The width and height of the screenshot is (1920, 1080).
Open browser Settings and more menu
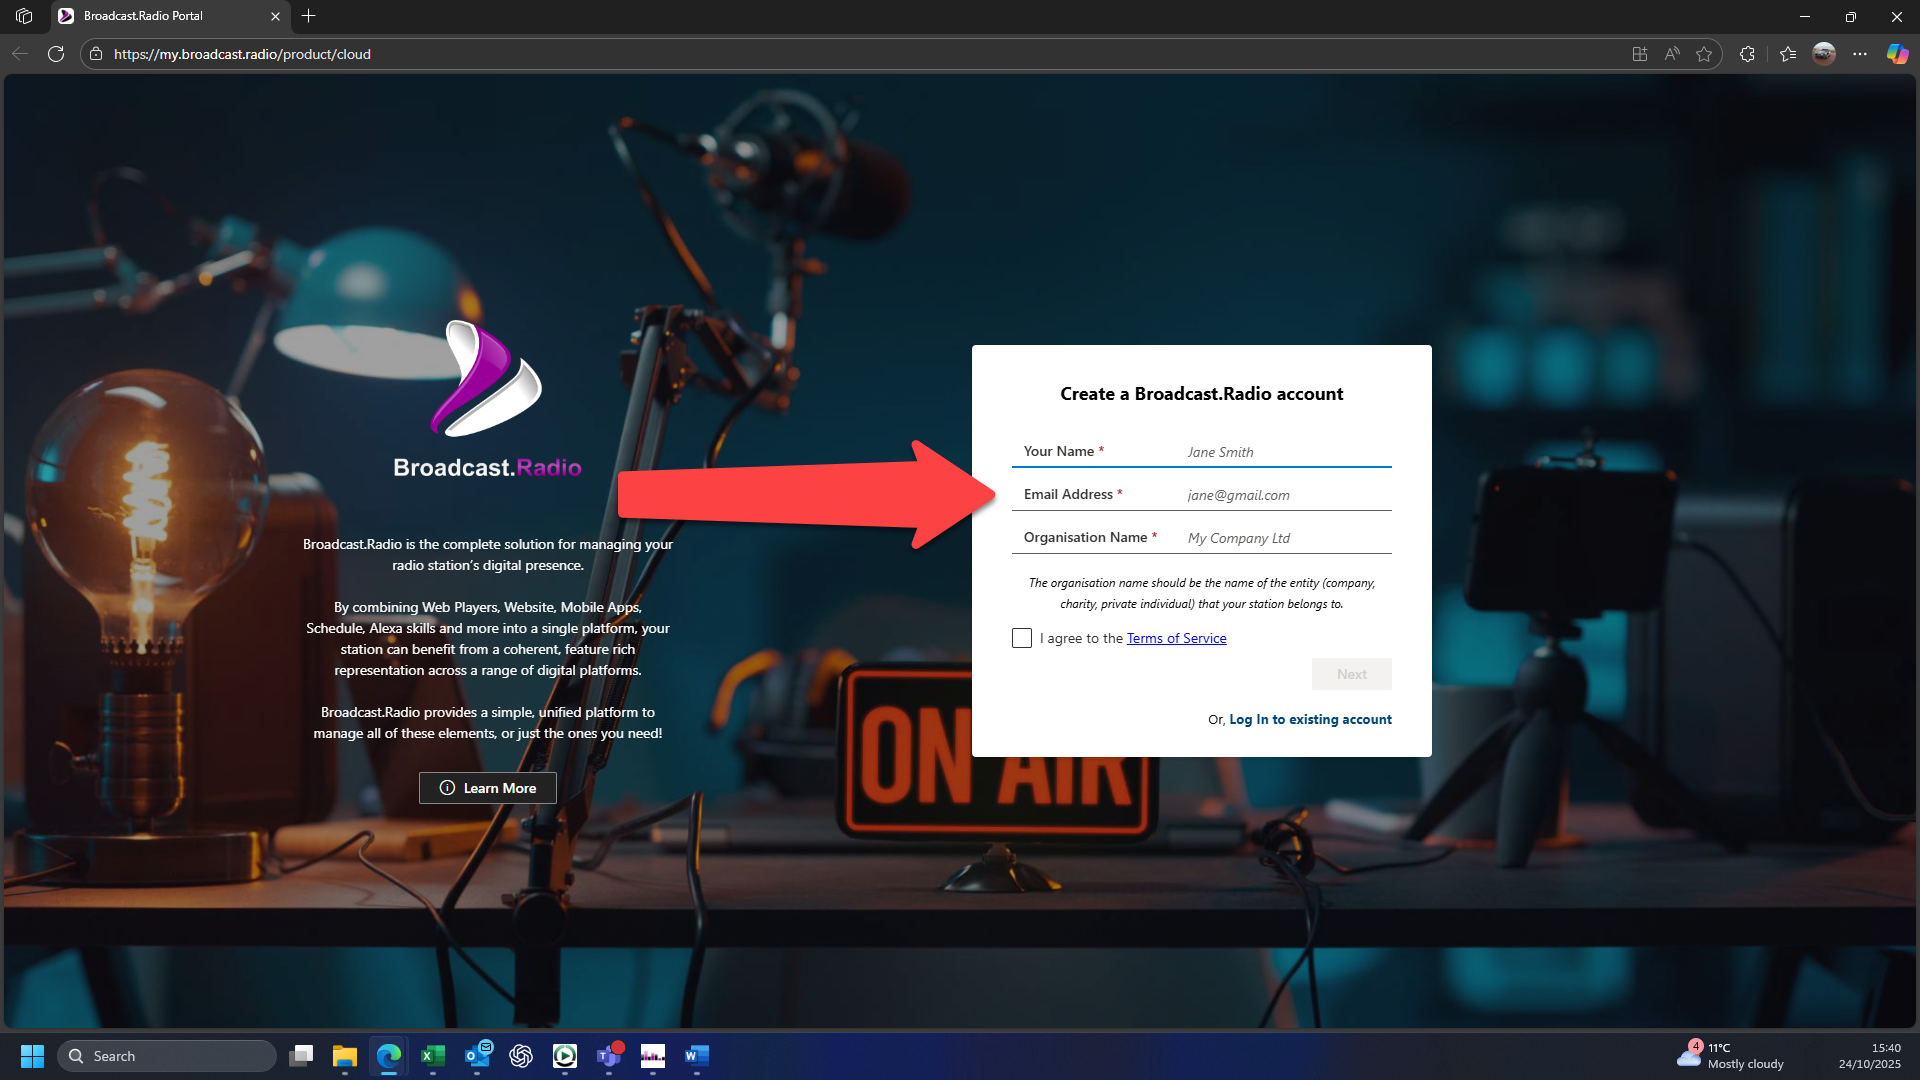pyautogui.click(x=1860, y=54)
